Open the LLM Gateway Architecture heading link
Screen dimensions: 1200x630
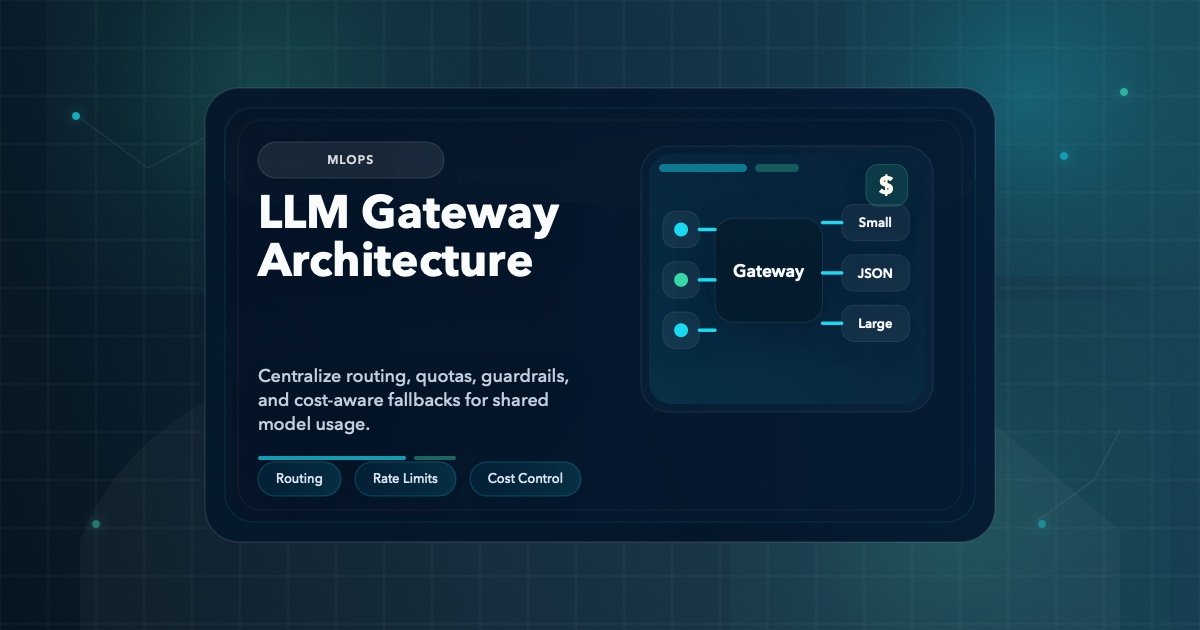tap(408, 237)
